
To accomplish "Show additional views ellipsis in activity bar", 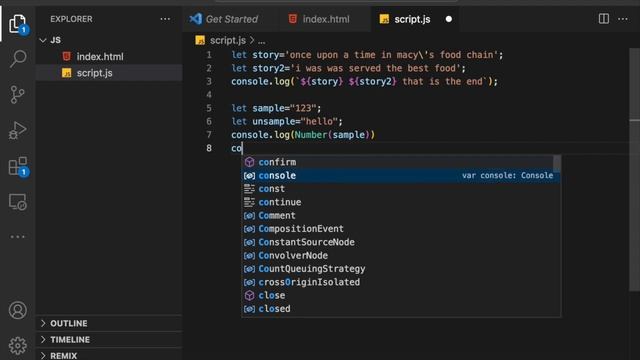I will click(x=18, y=237).
